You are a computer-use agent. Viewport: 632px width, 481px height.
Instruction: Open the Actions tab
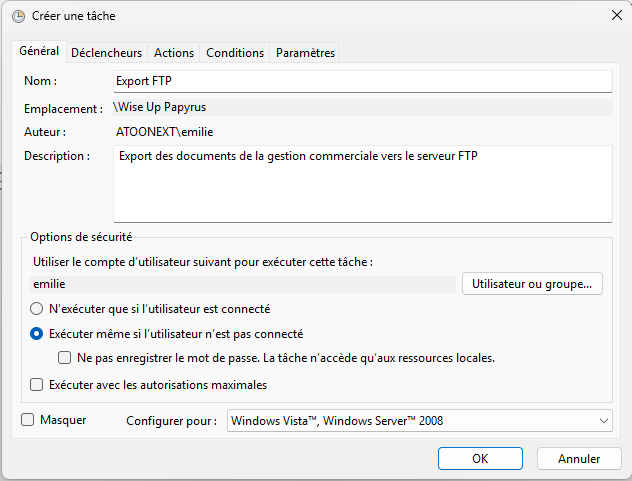coord(174,53)
